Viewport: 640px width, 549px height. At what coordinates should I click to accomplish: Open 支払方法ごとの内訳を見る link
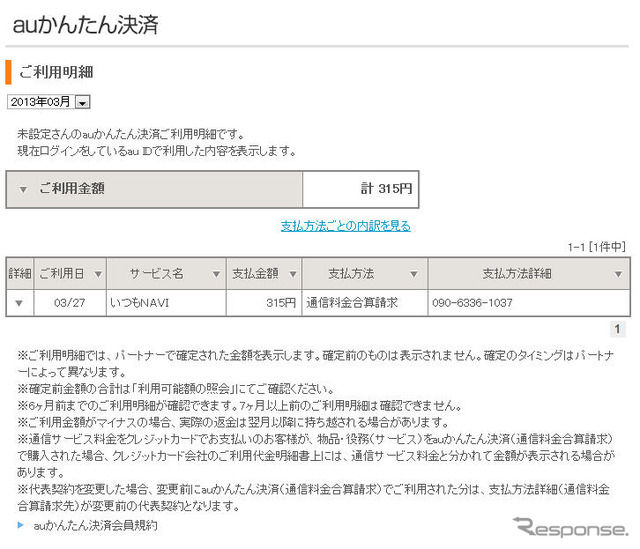345,226
